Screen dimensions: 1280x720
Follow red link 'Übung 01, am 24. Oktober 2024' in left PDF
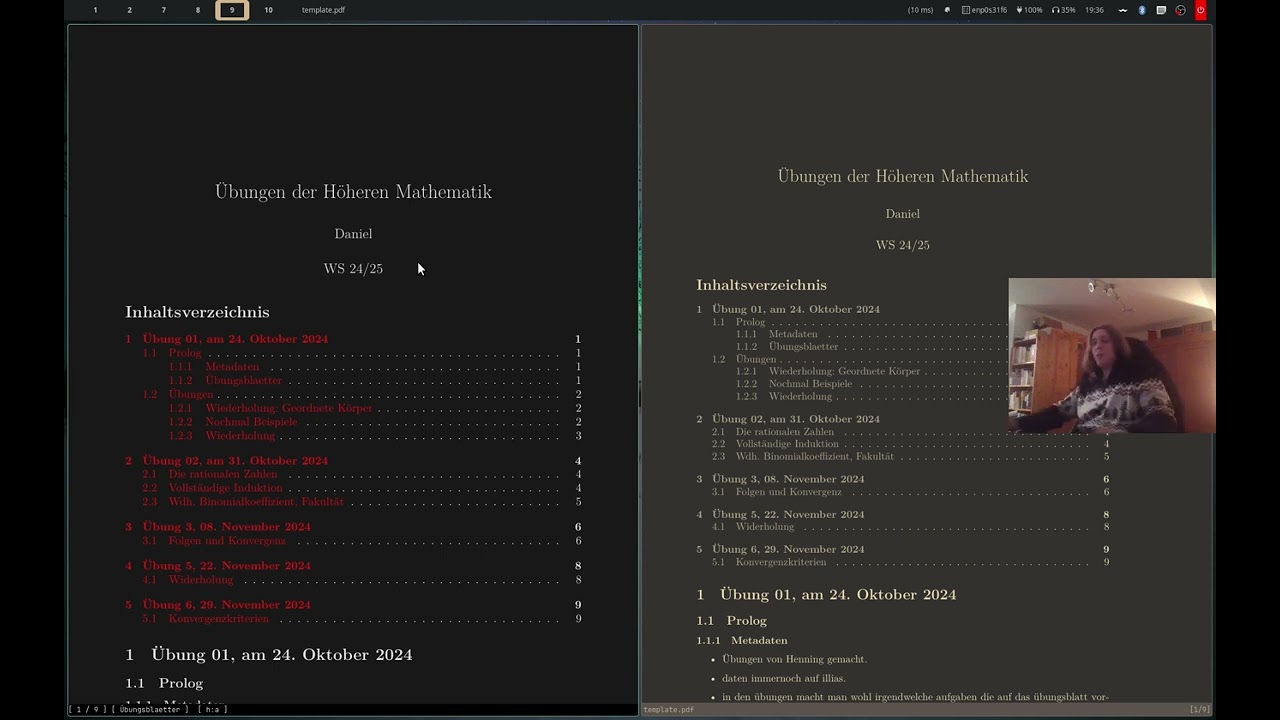235,339
